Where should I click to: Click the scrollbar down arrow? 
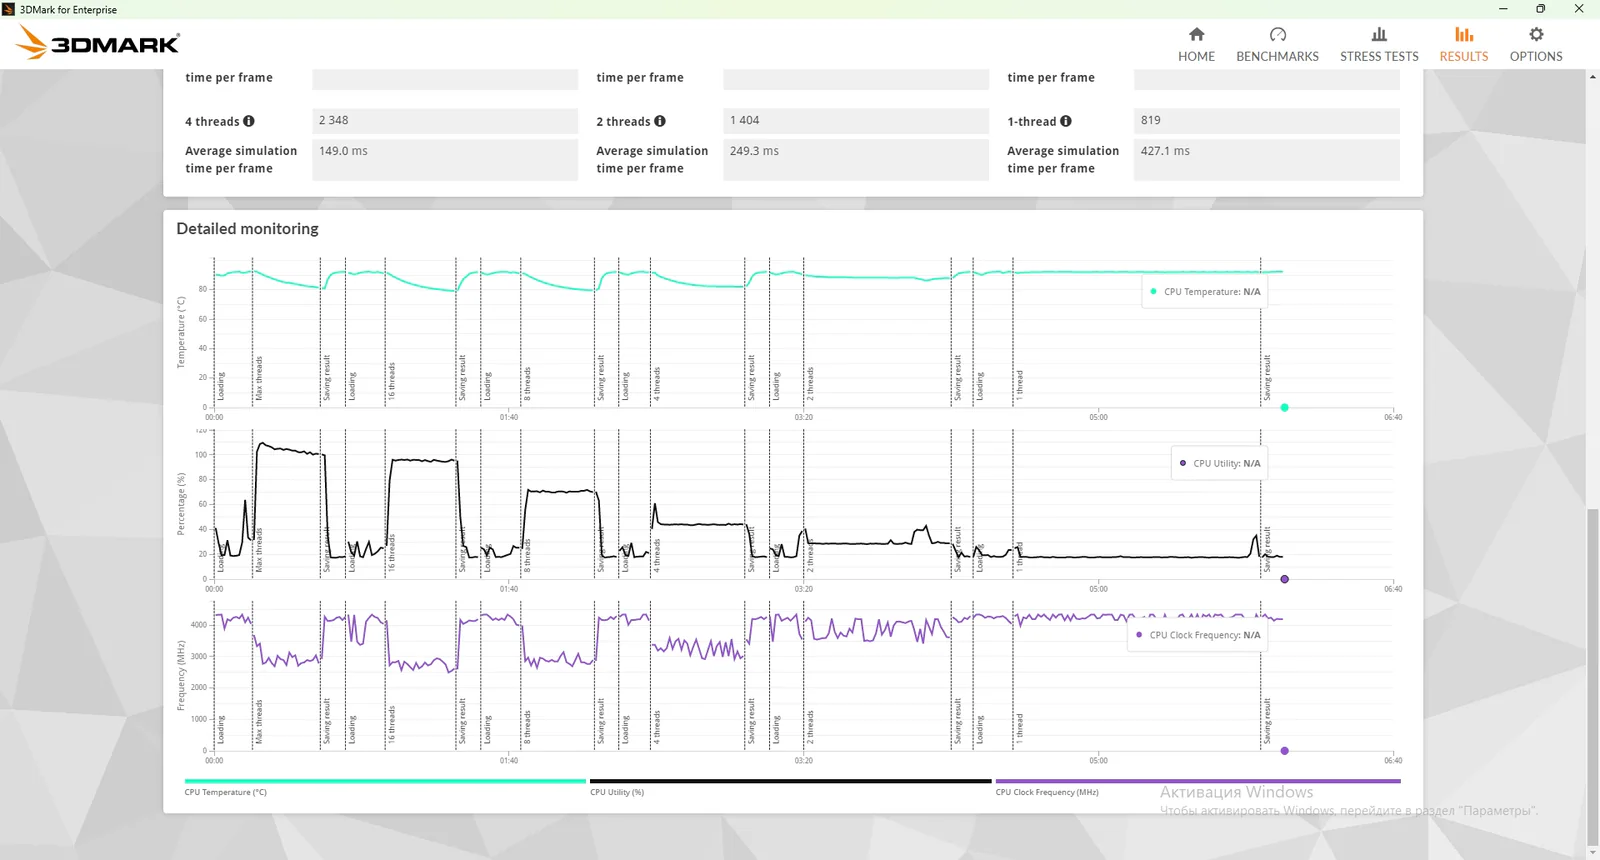click(x=1593, y=853)
